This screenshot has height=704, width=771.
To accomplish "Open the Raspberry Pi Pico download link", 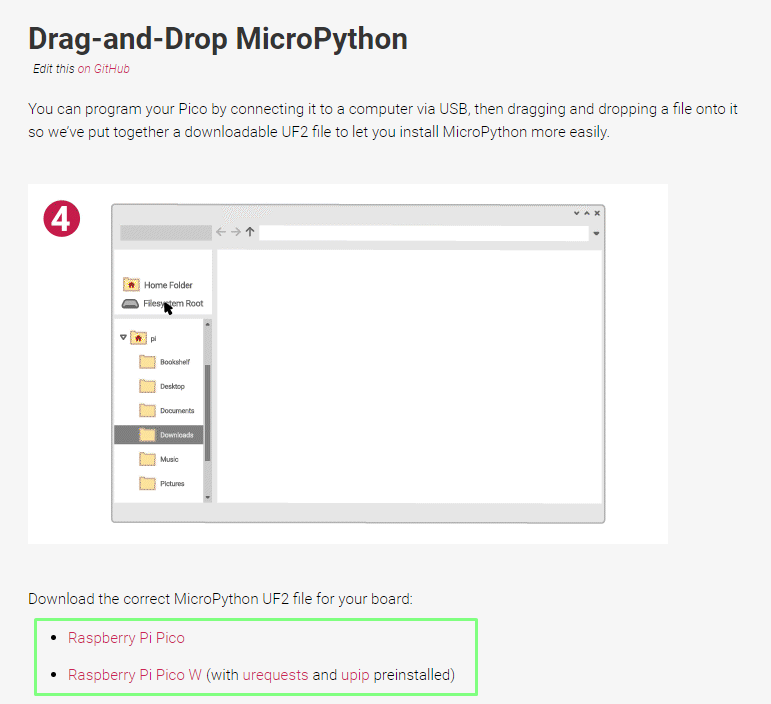I will click(126, 638).
